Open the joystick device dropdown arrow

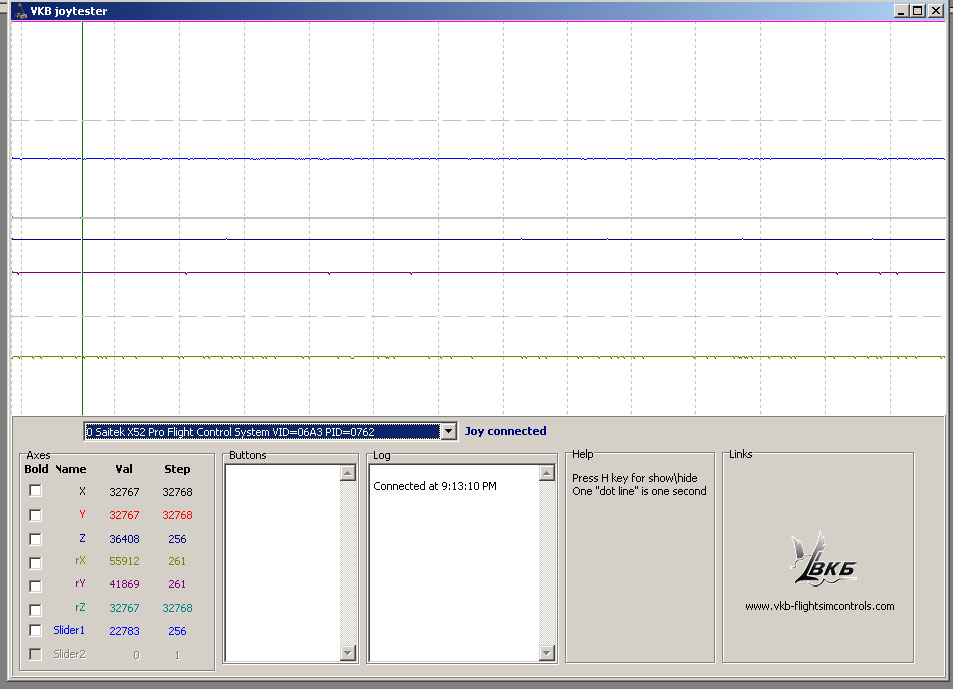448,432
